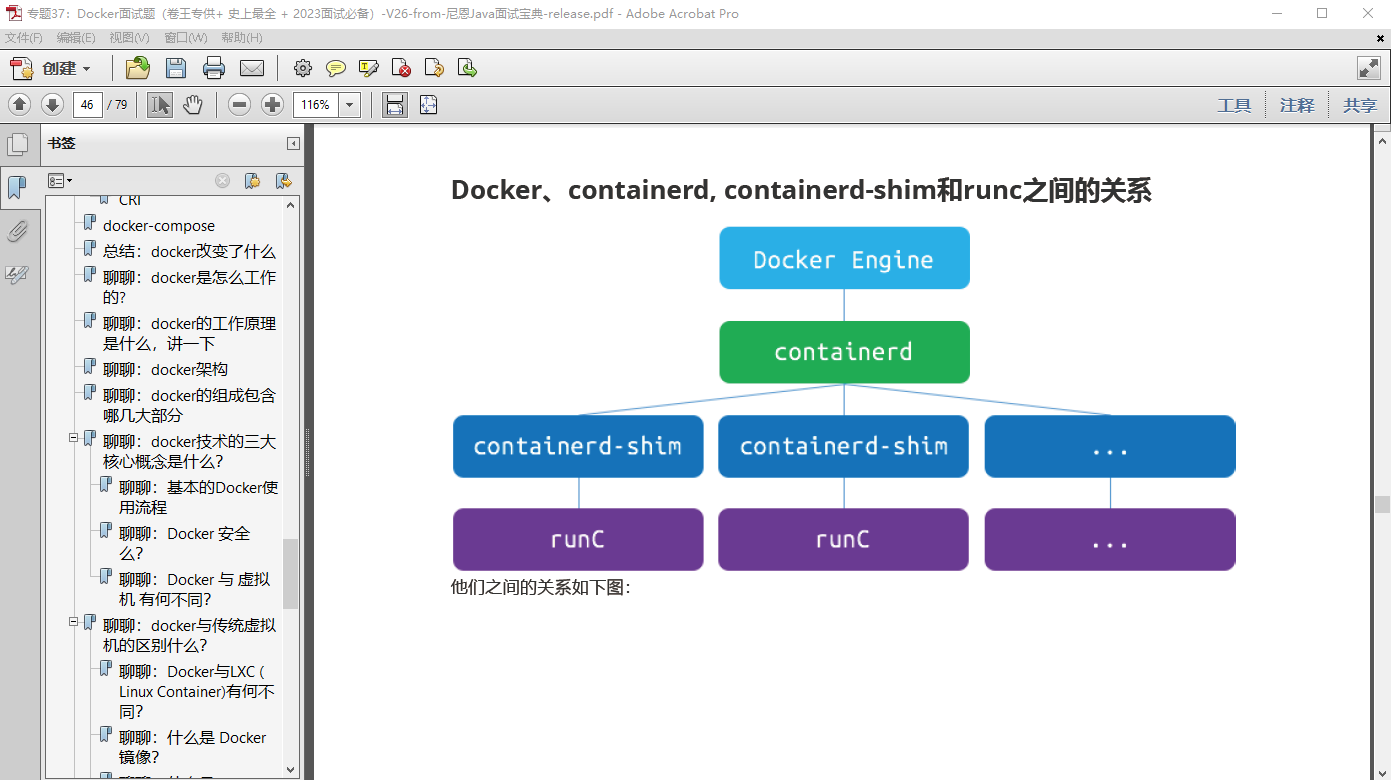Image resolution: width=1391 pixels, height=780 pixels.
Task: Open the 文件(F) menu
Action: 24,37
